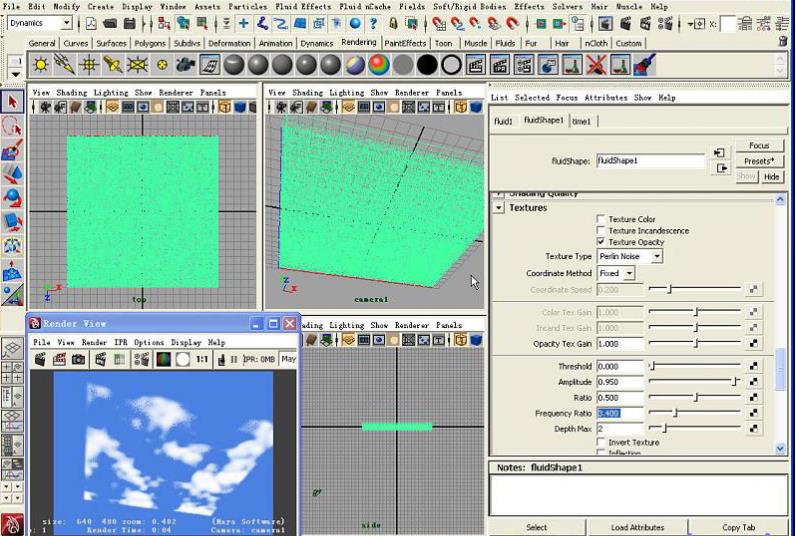Open the Texture Type Perlin Noise dropdown
Image resolution: width=796 pixels, height=536 pixels.
coord(630,256)
